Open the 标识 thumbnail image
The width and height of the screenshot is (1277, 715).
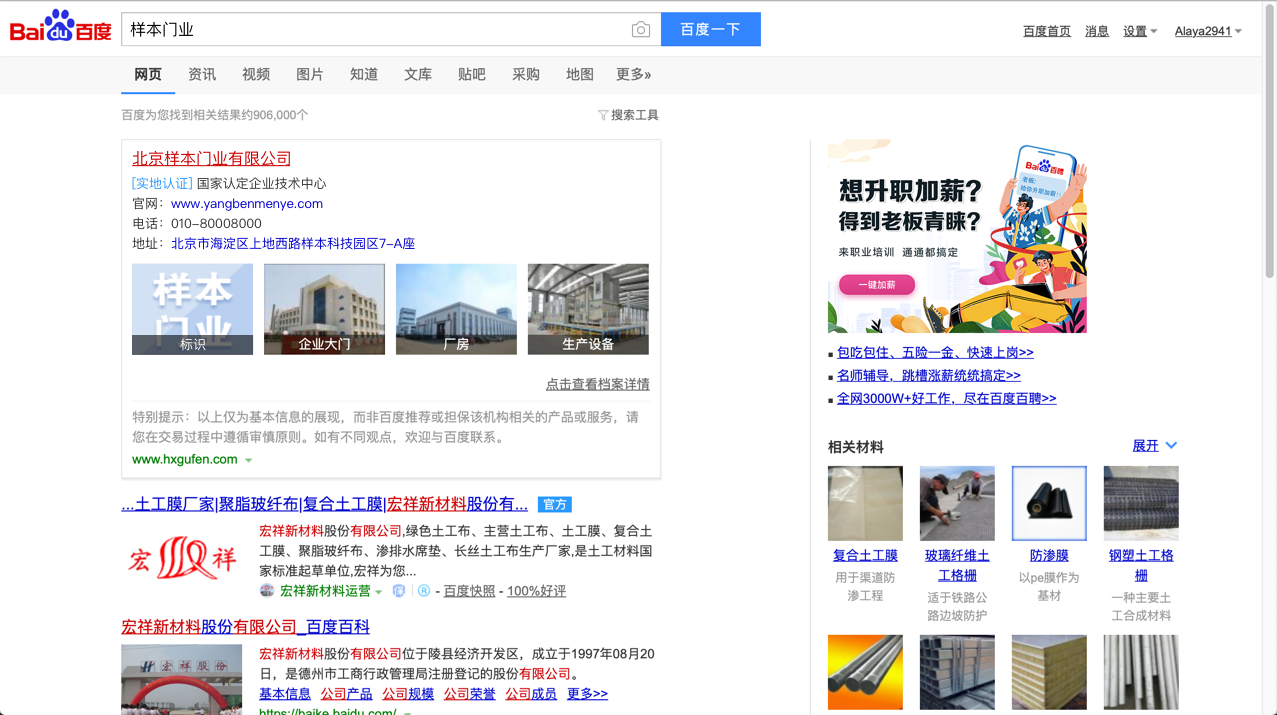click(192, 309)
